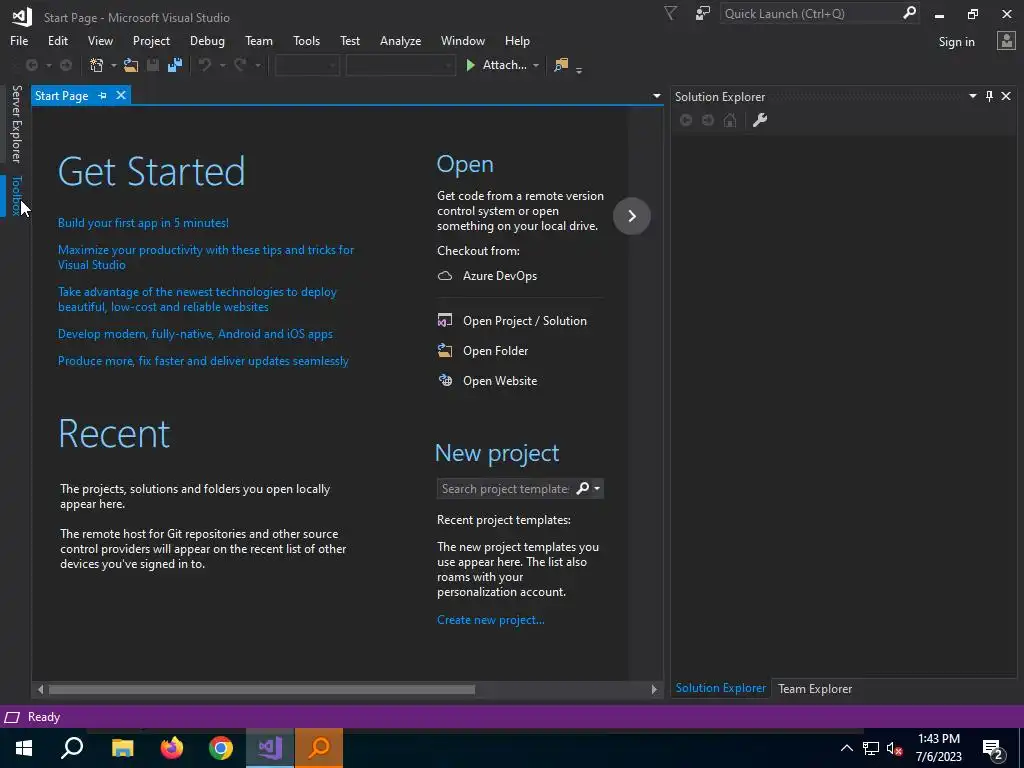
Task: Click the New Project toolbar icon
Action: pyautogui.click(x=97, y=65)
